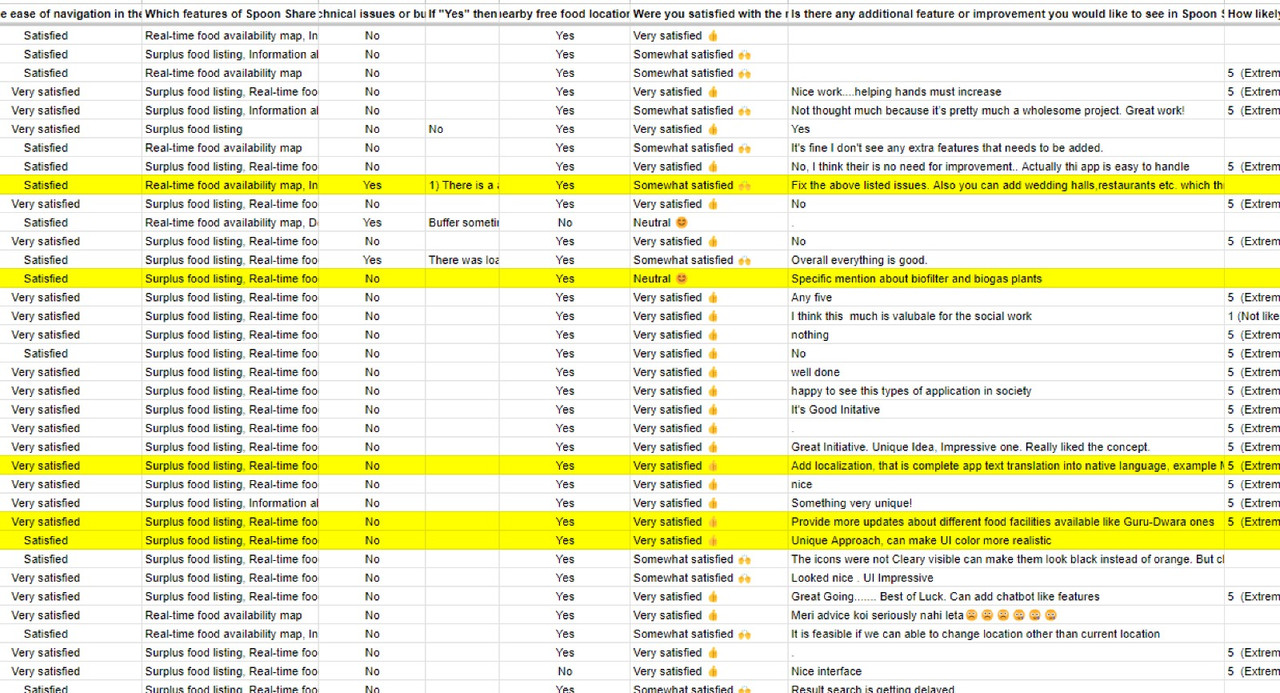Click the "Fix the above listed issues" cell
1280x693 pixels.
[x=1006, y=186]
